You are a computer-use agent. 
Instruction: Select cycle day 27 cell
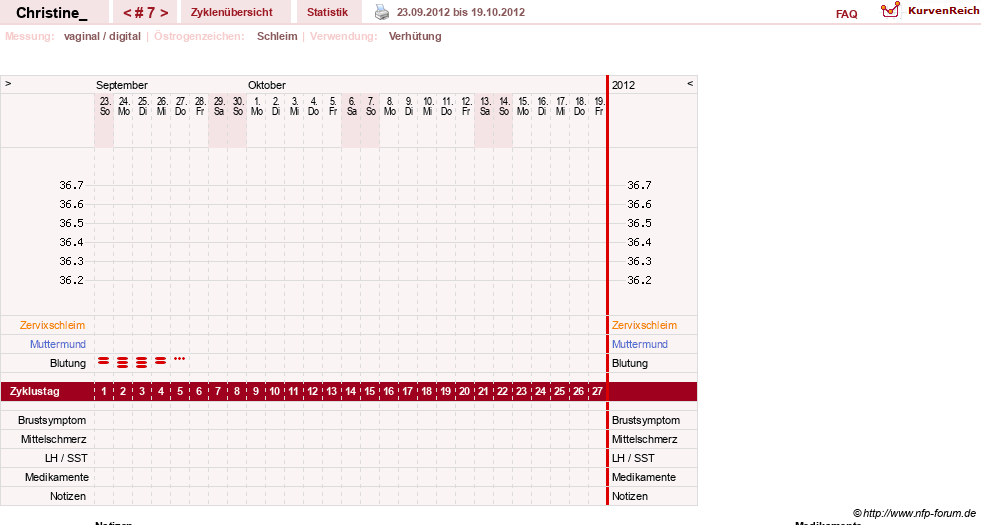point(597,392)
